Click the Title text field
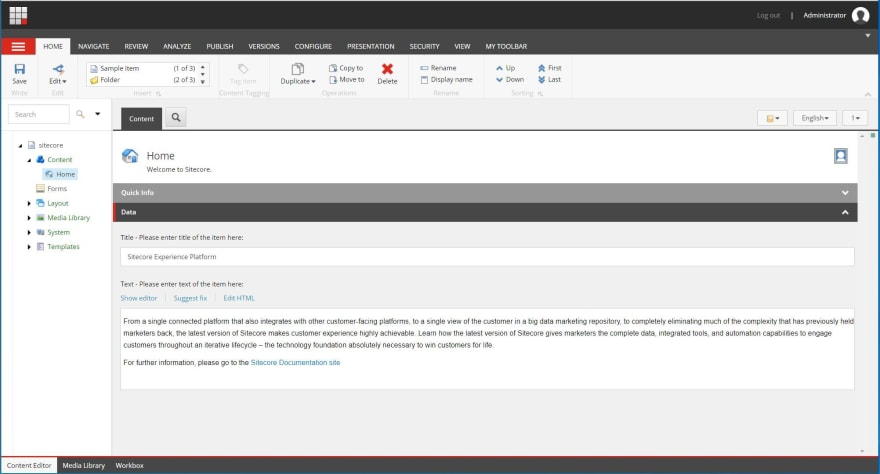 [487, 256]
